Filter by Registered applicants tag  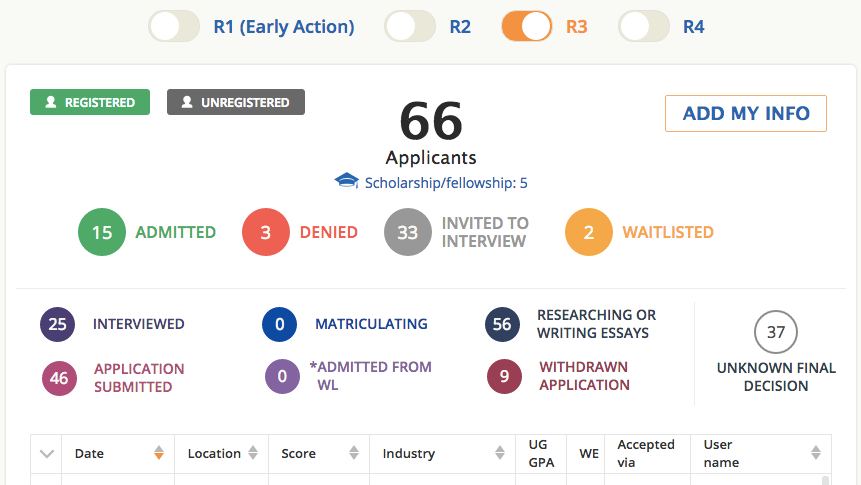(90, 102)
